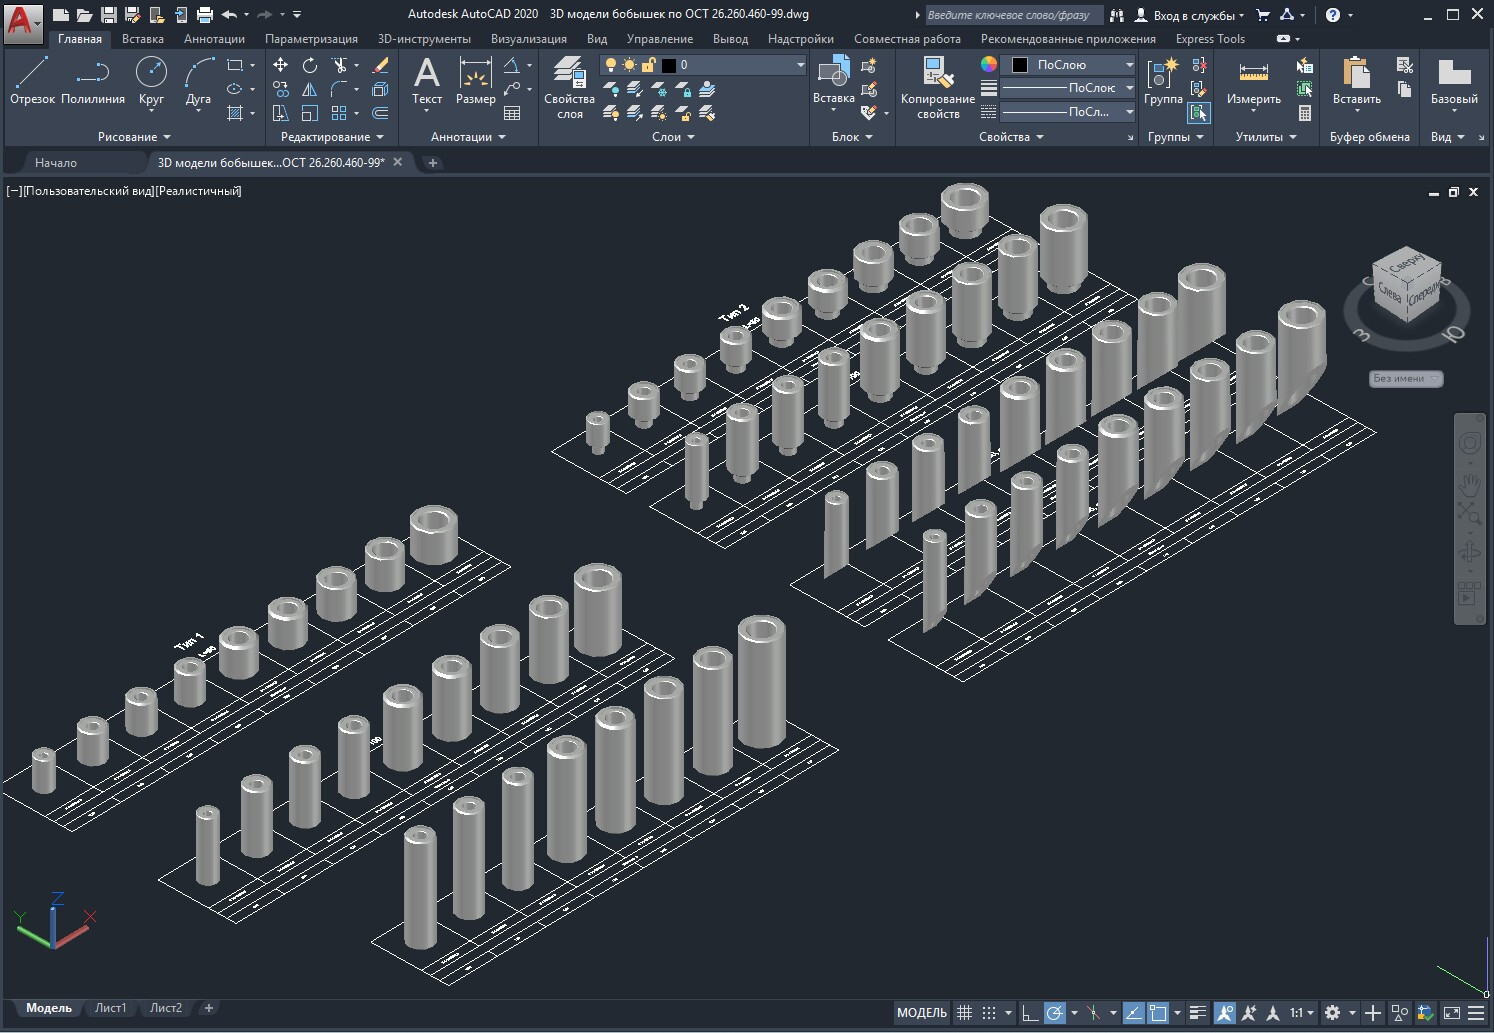Click the МОДЕЛЬ button in status bar
Screen dimensions: 1494x1033
coord(921,1013)
